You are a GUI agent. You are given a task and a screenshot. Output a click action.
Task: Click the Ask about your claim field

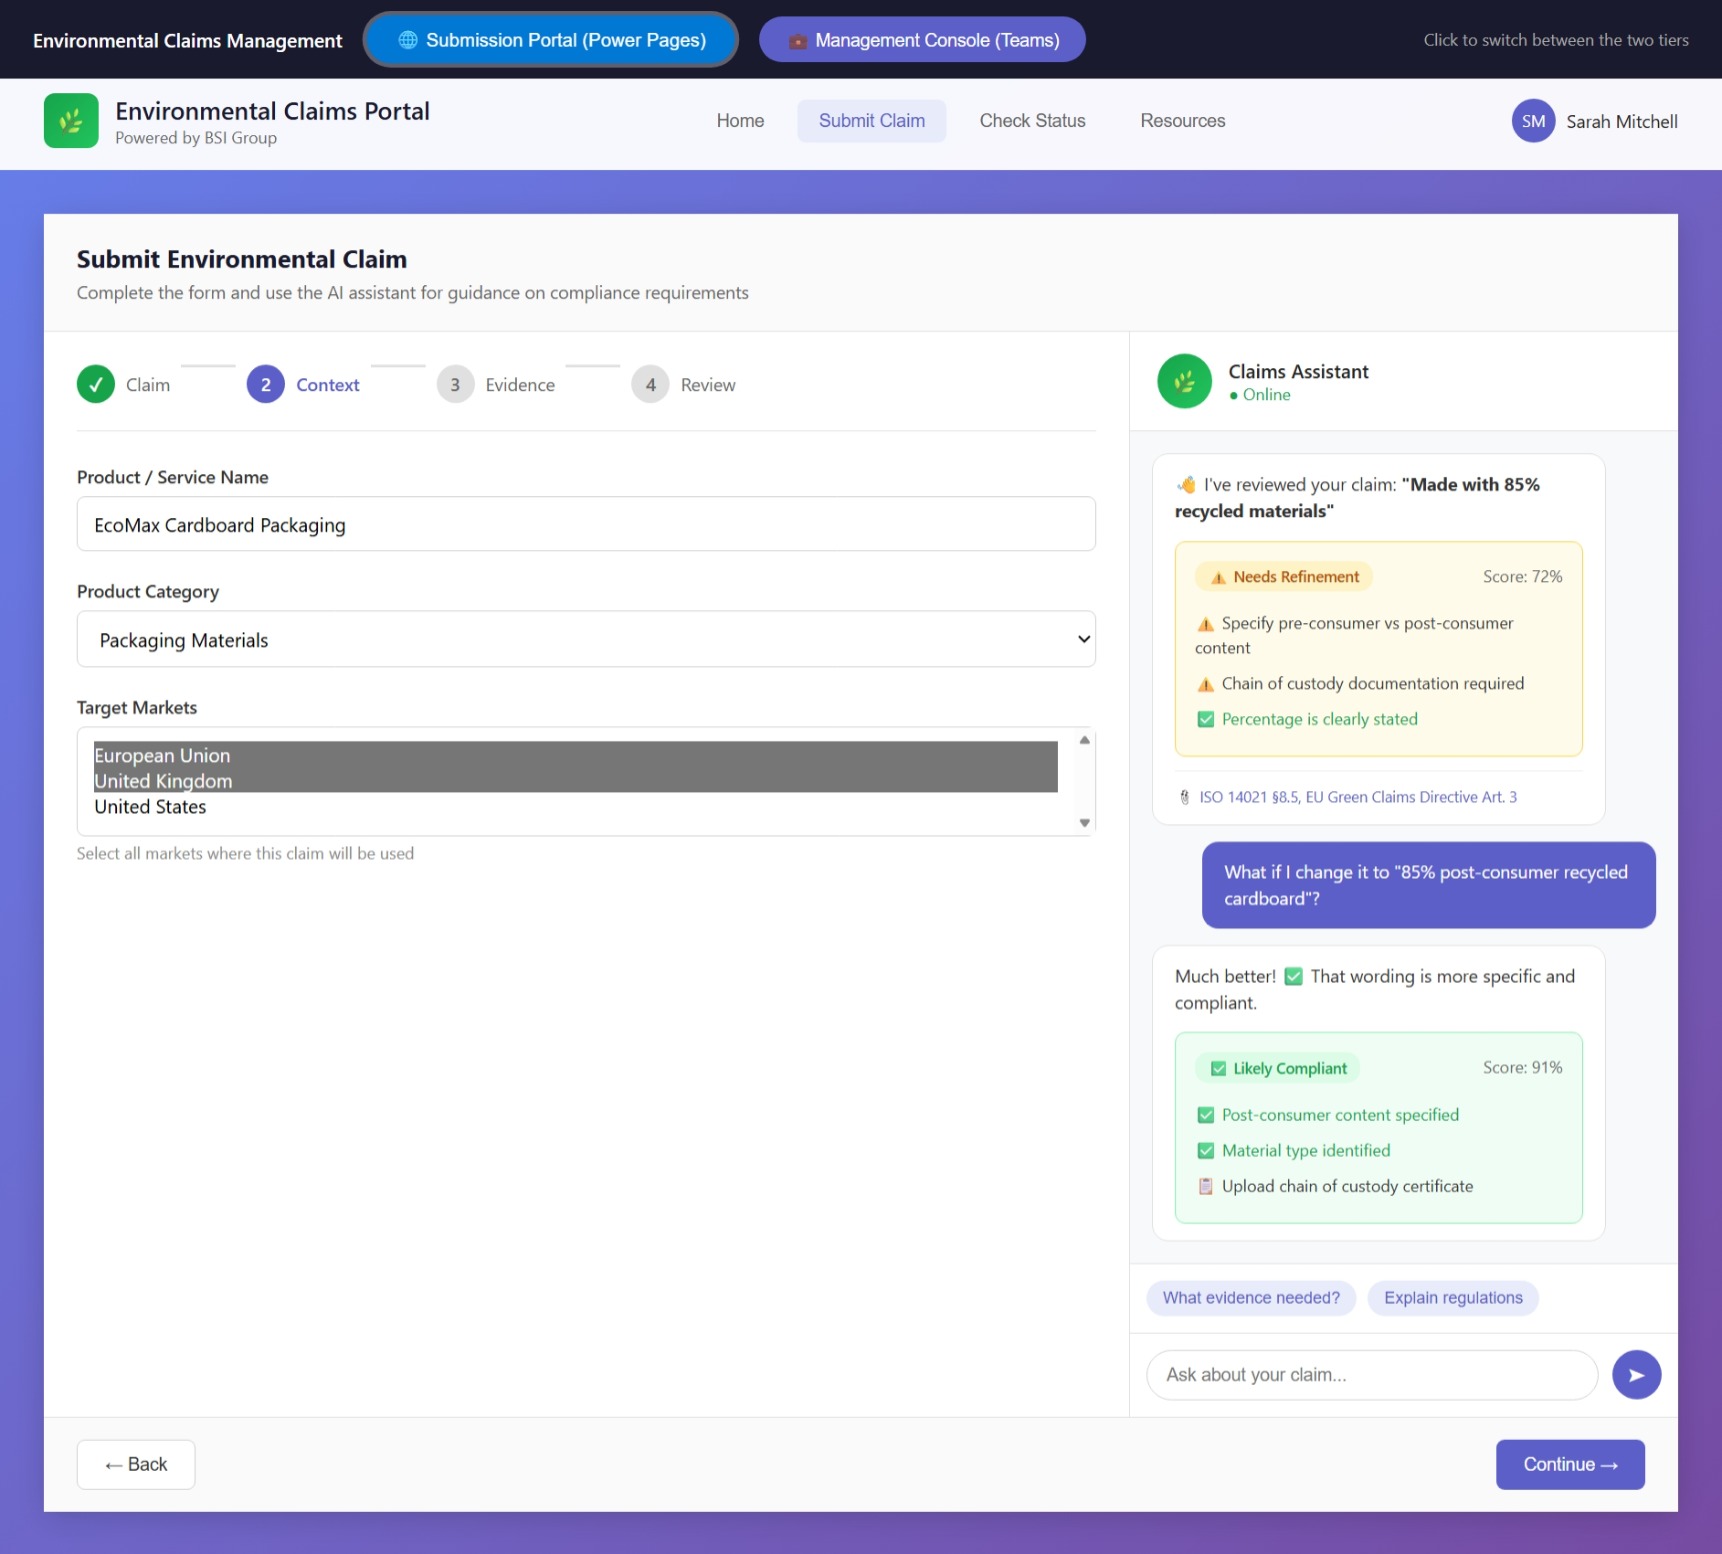(x=1371, y=1375)
